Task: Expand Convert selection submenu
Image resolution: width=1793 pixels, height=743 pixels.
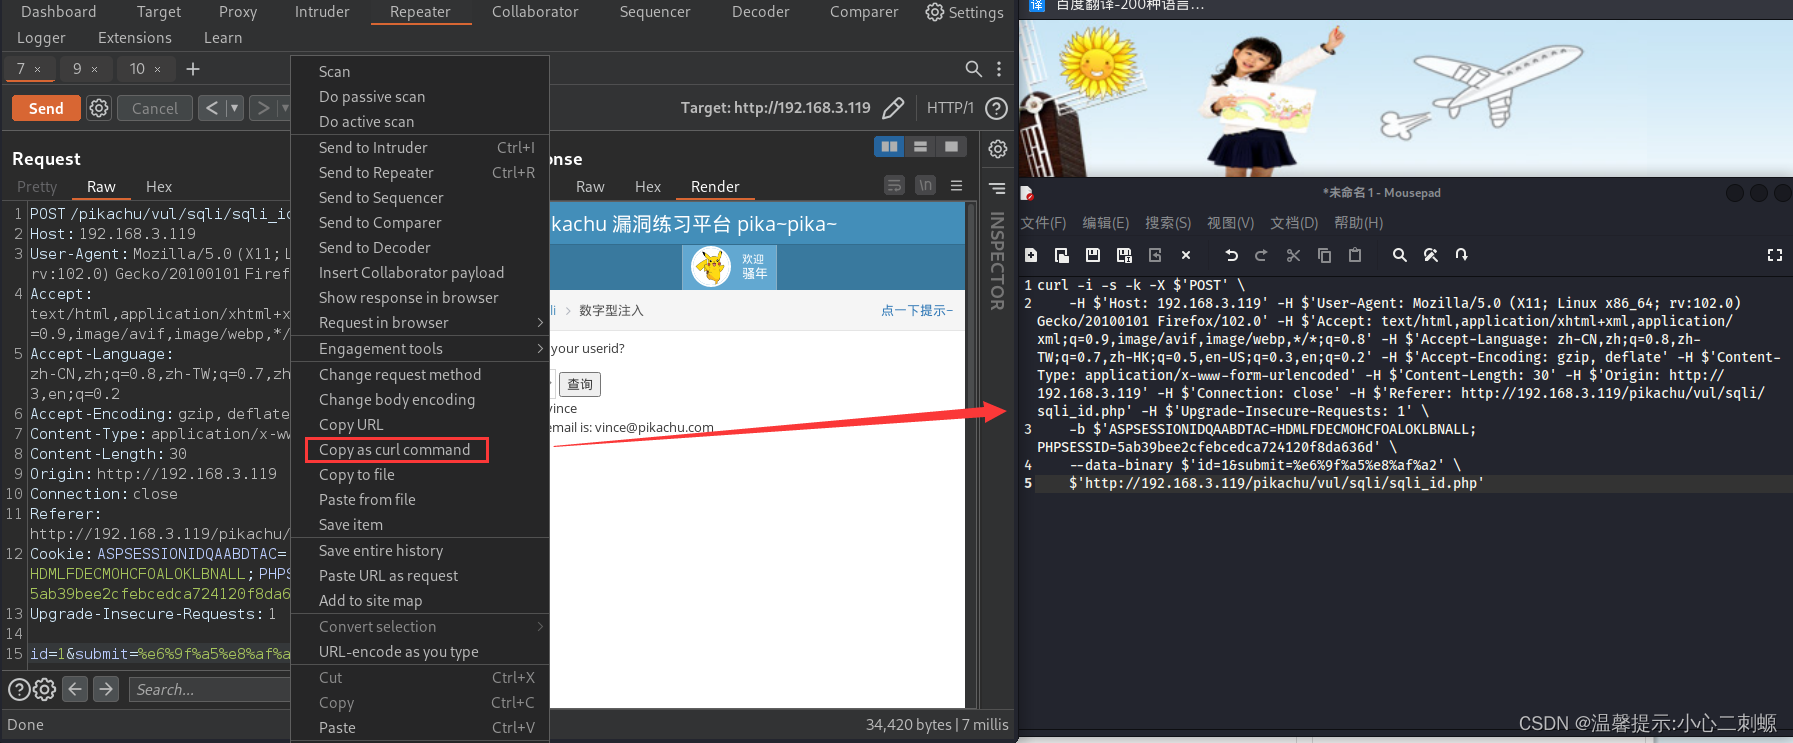Action: point(420,627)
